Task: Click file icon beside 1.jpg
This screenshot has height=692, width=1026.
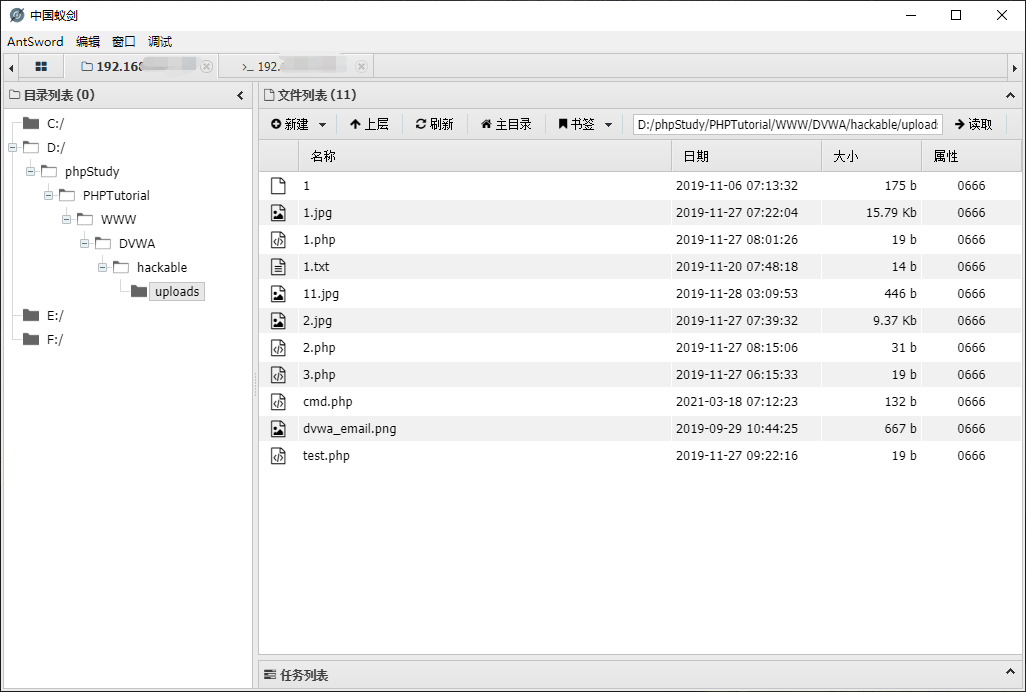Action: pos(278,213)
